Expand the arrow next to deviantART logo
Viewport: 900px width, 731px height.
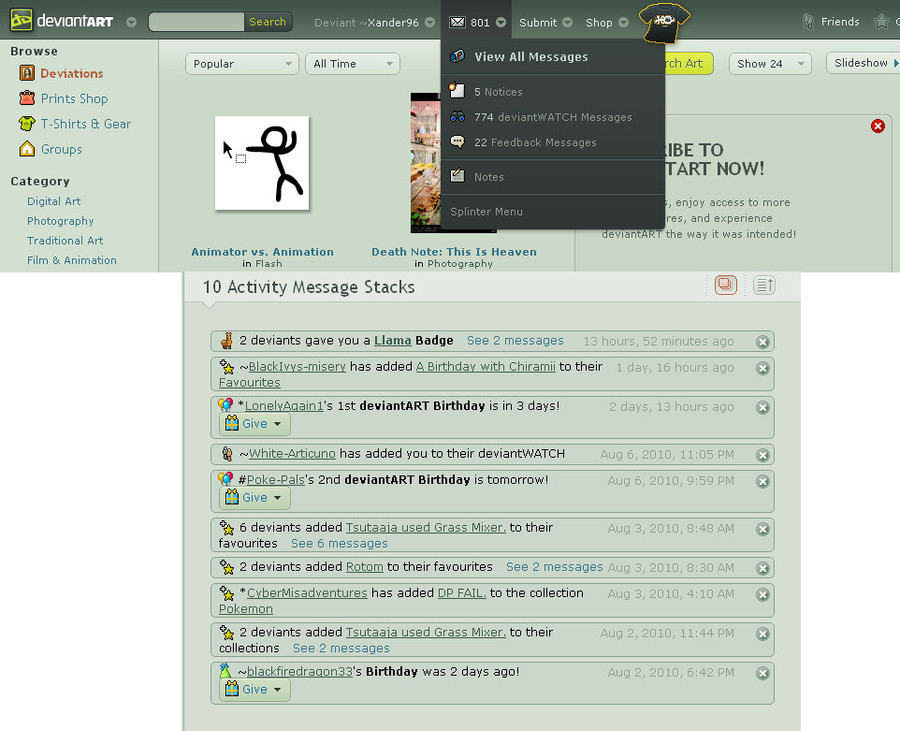pos(131,22)
